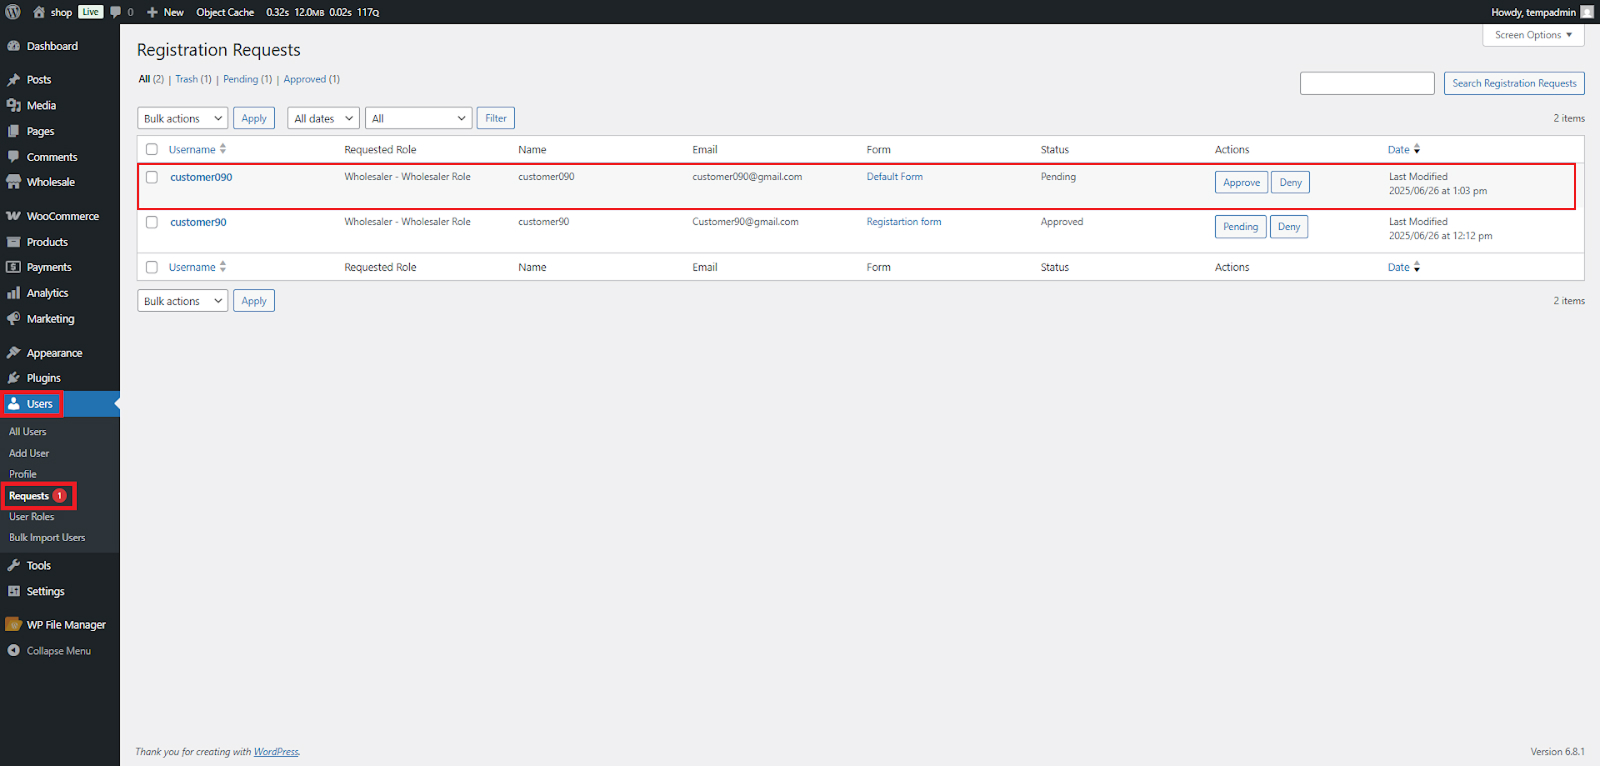1600x766 pixels.
Task: Click the Pages icon in sidebar
Action: (14, 131)
